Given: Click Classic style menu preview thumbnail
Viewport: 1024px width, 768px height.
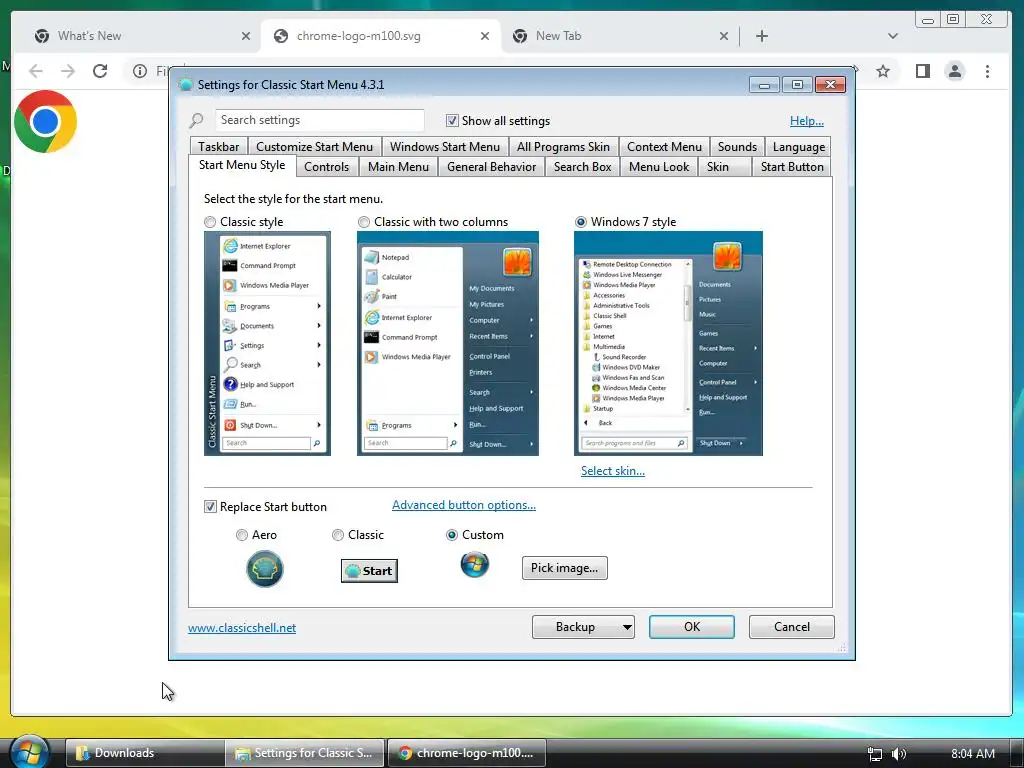Looking at the screenshot, I should (x=267, y=344).
